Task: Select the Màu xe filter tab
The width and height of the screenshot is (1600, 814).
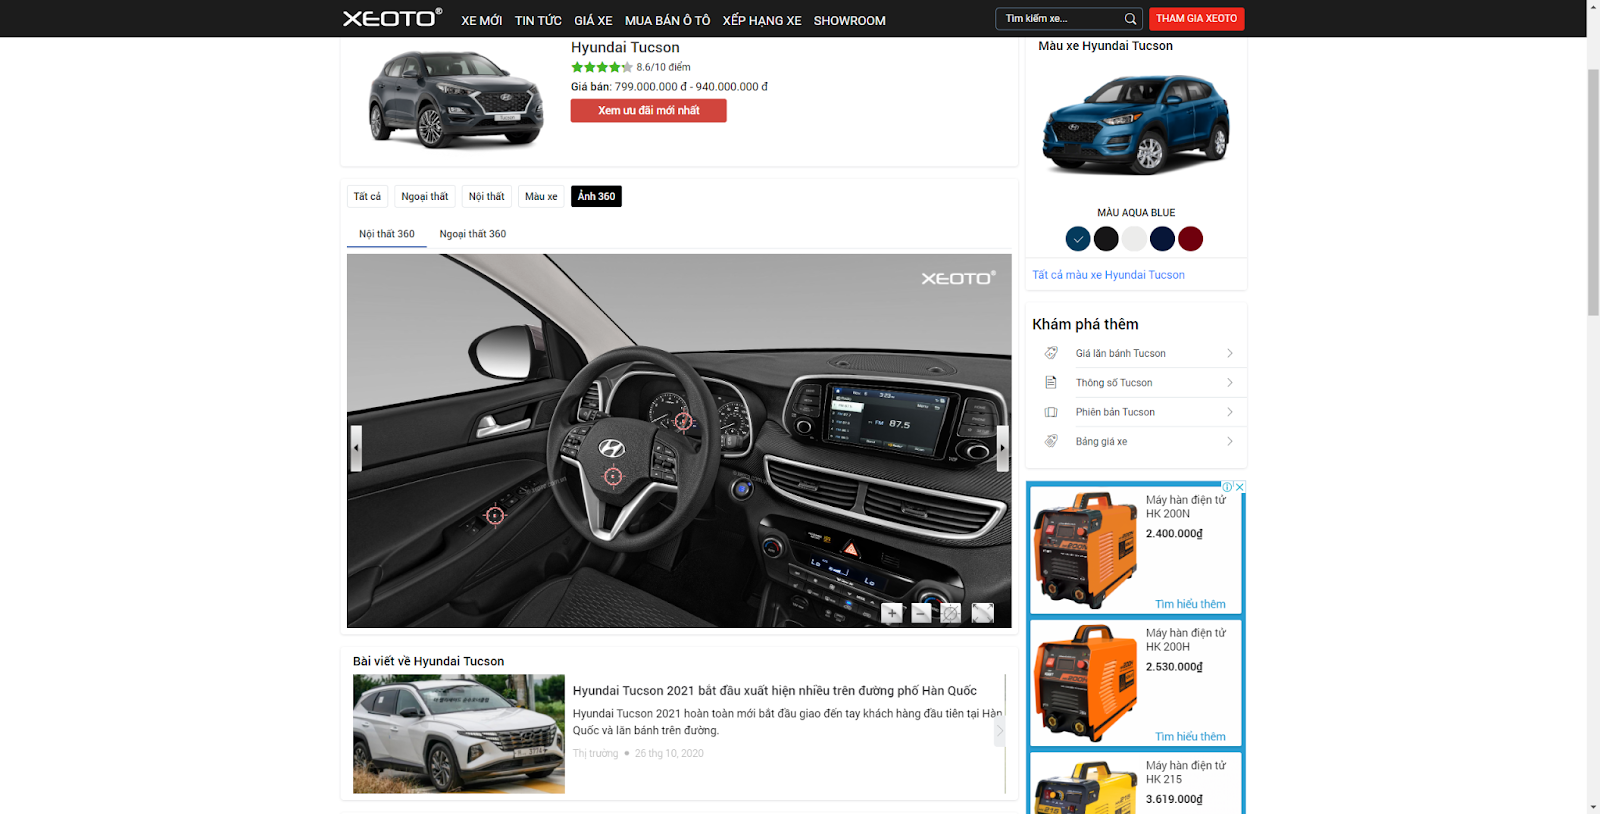Action: click(541, 196)
